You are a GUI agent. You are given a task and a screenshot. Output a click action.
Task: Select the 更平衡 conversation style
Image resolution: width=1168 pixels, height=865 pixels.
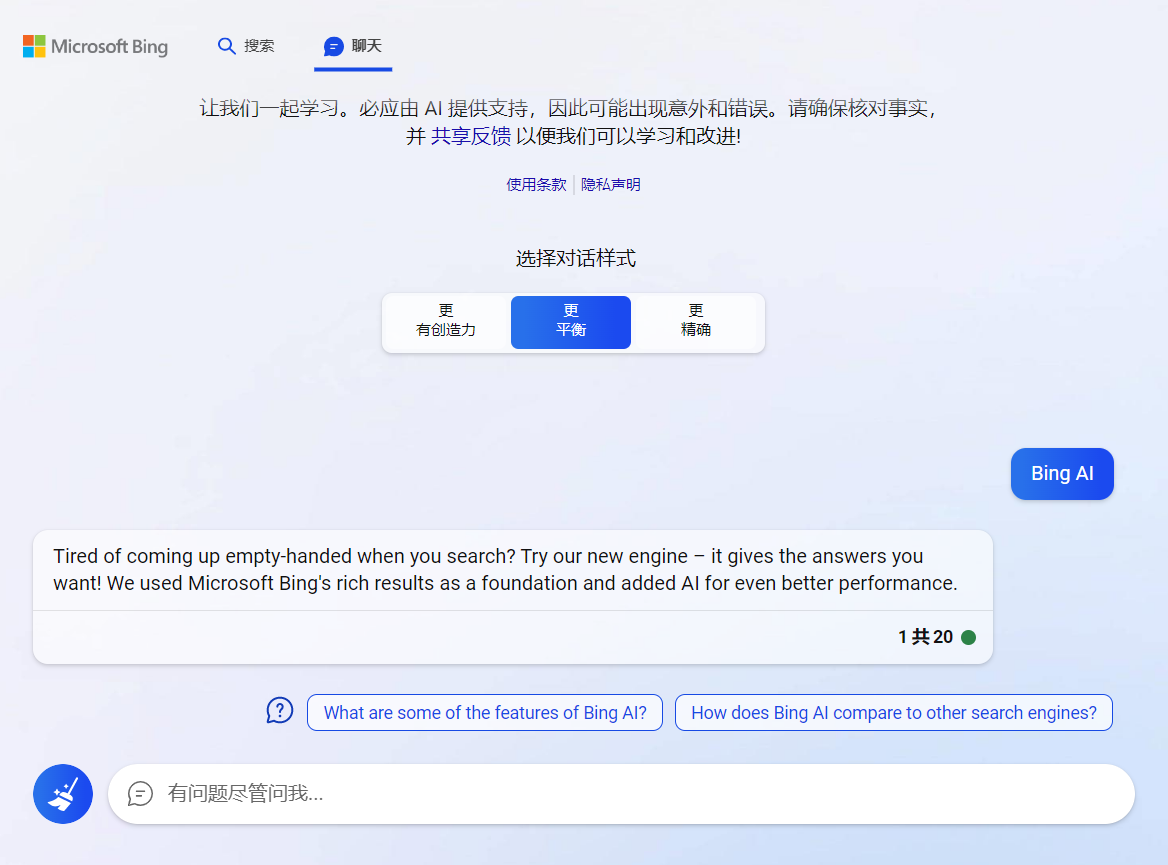(x=571, y=322)
